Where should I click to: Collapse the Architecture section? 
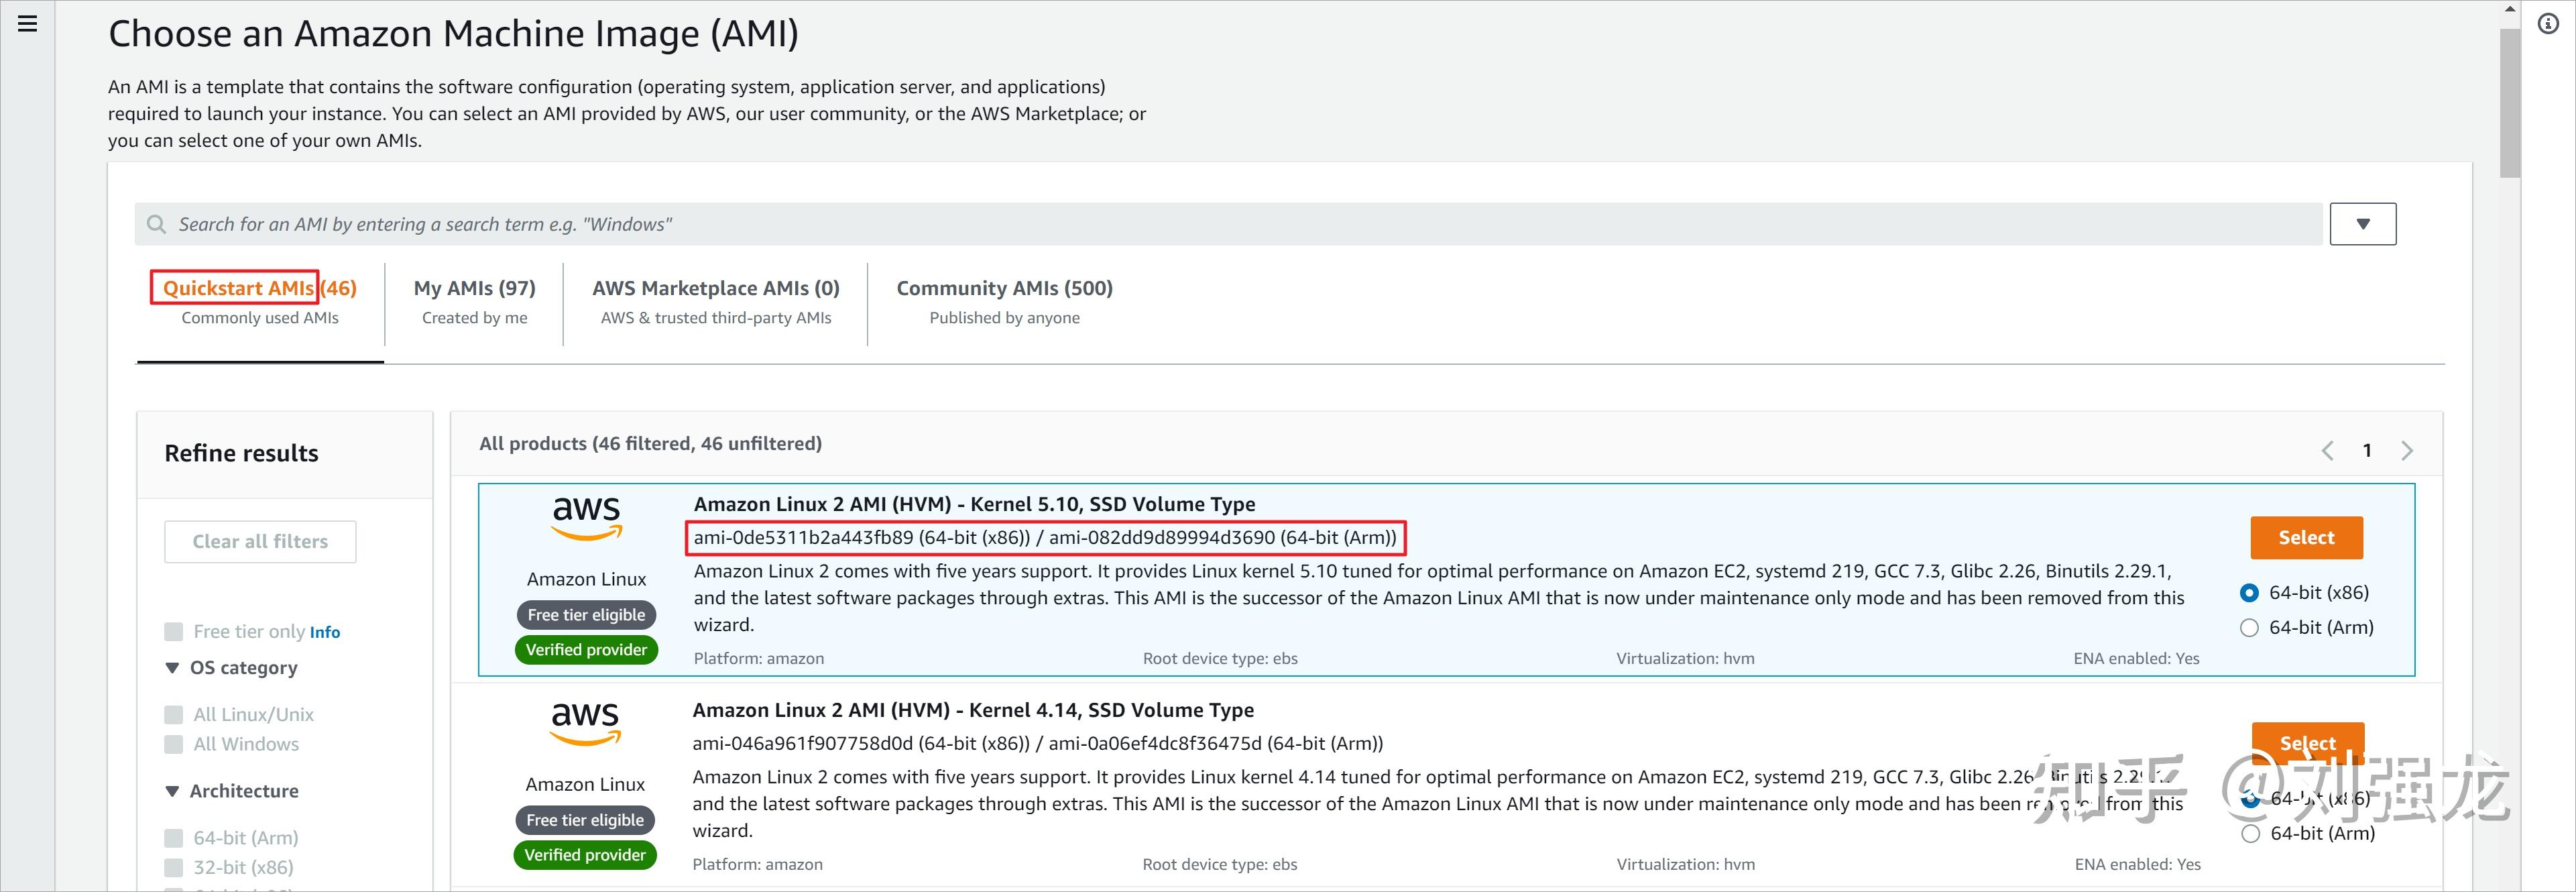tap(171, 790)
